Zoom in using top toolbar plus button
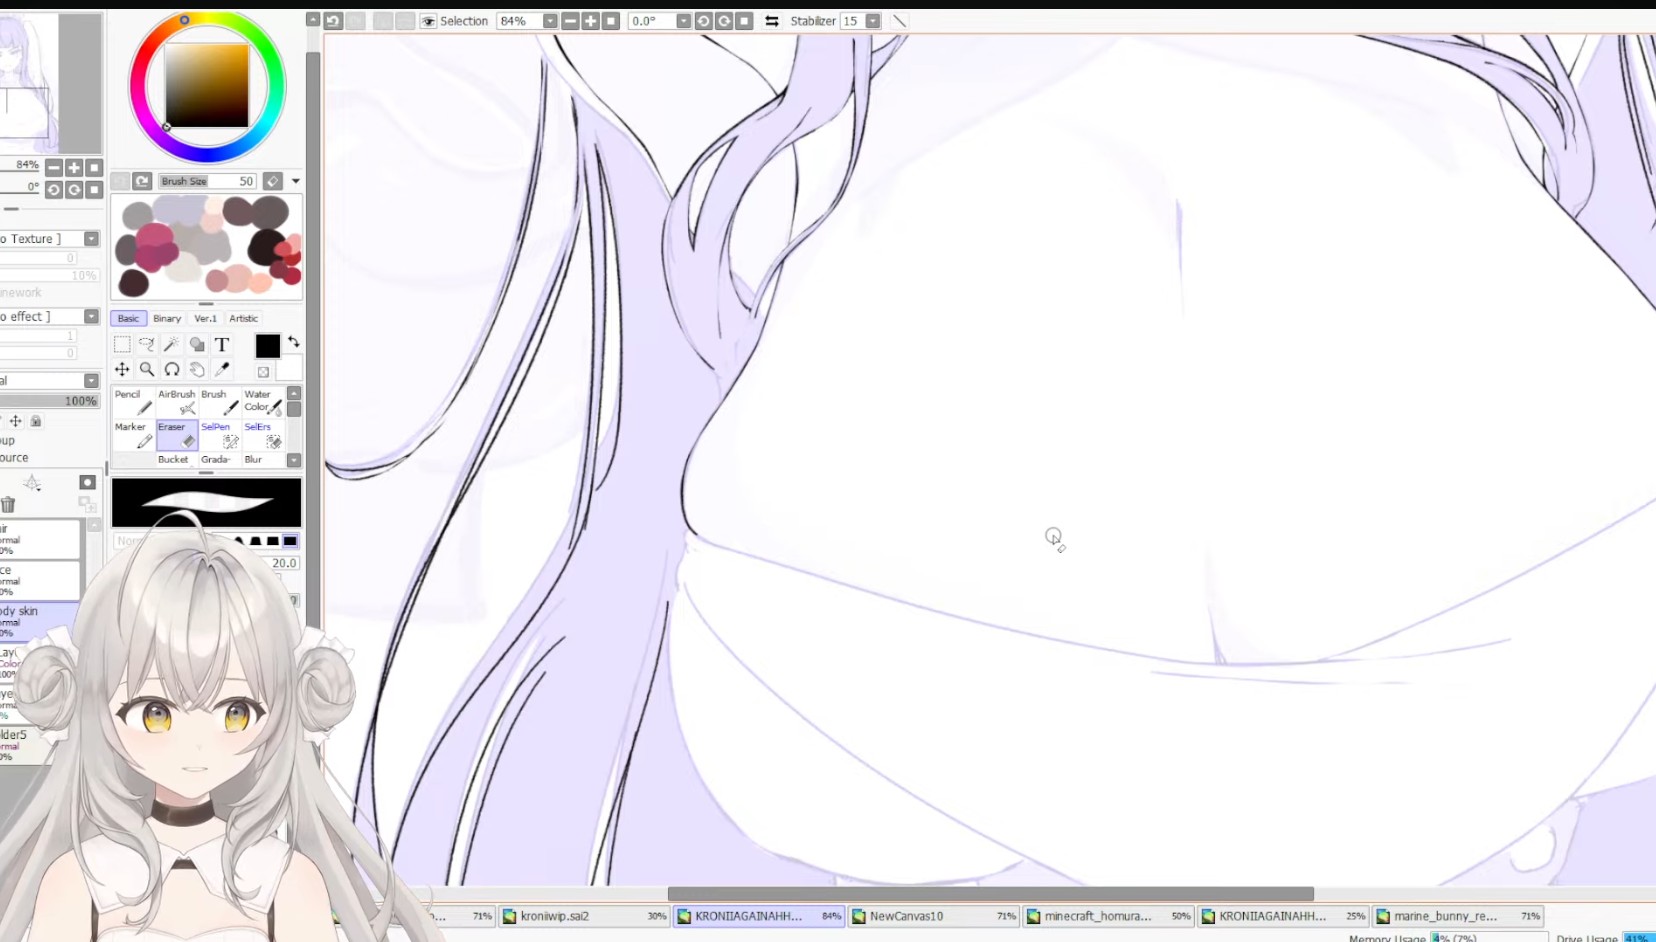This screenshot has height=942, width=1656. coord(591,21)
